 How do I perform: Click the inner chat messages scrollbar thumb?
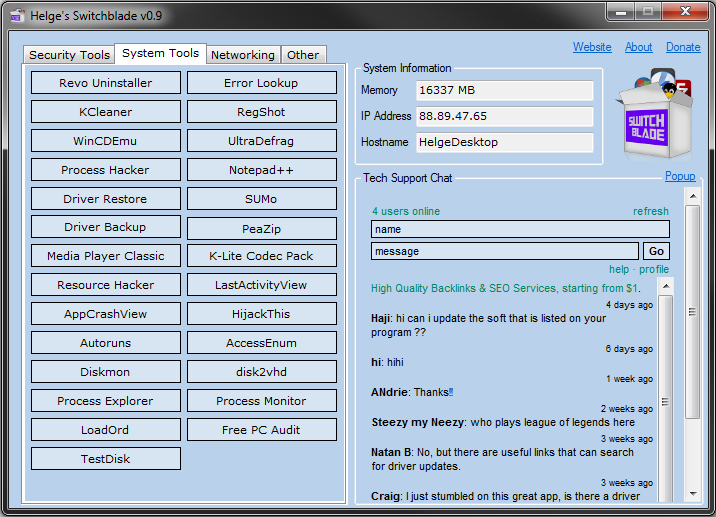tap(666, 402)
